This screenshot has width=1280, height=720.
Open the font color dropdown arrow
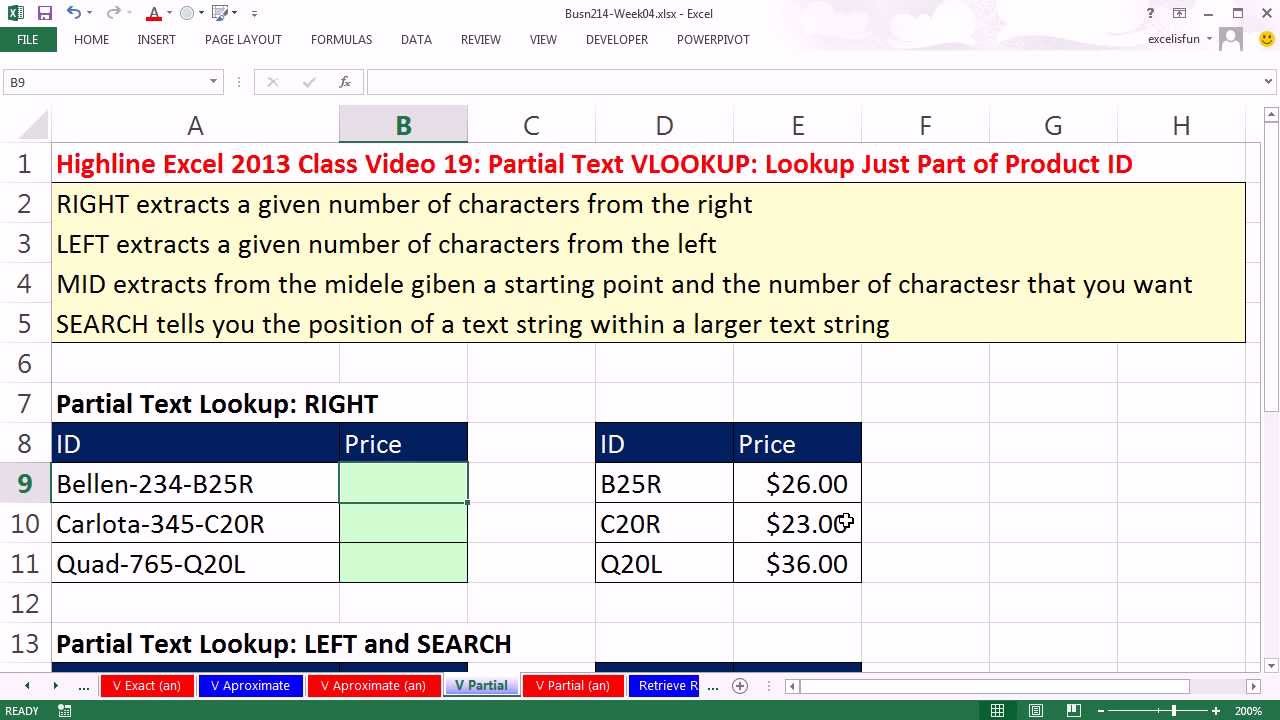pos(168,14)
